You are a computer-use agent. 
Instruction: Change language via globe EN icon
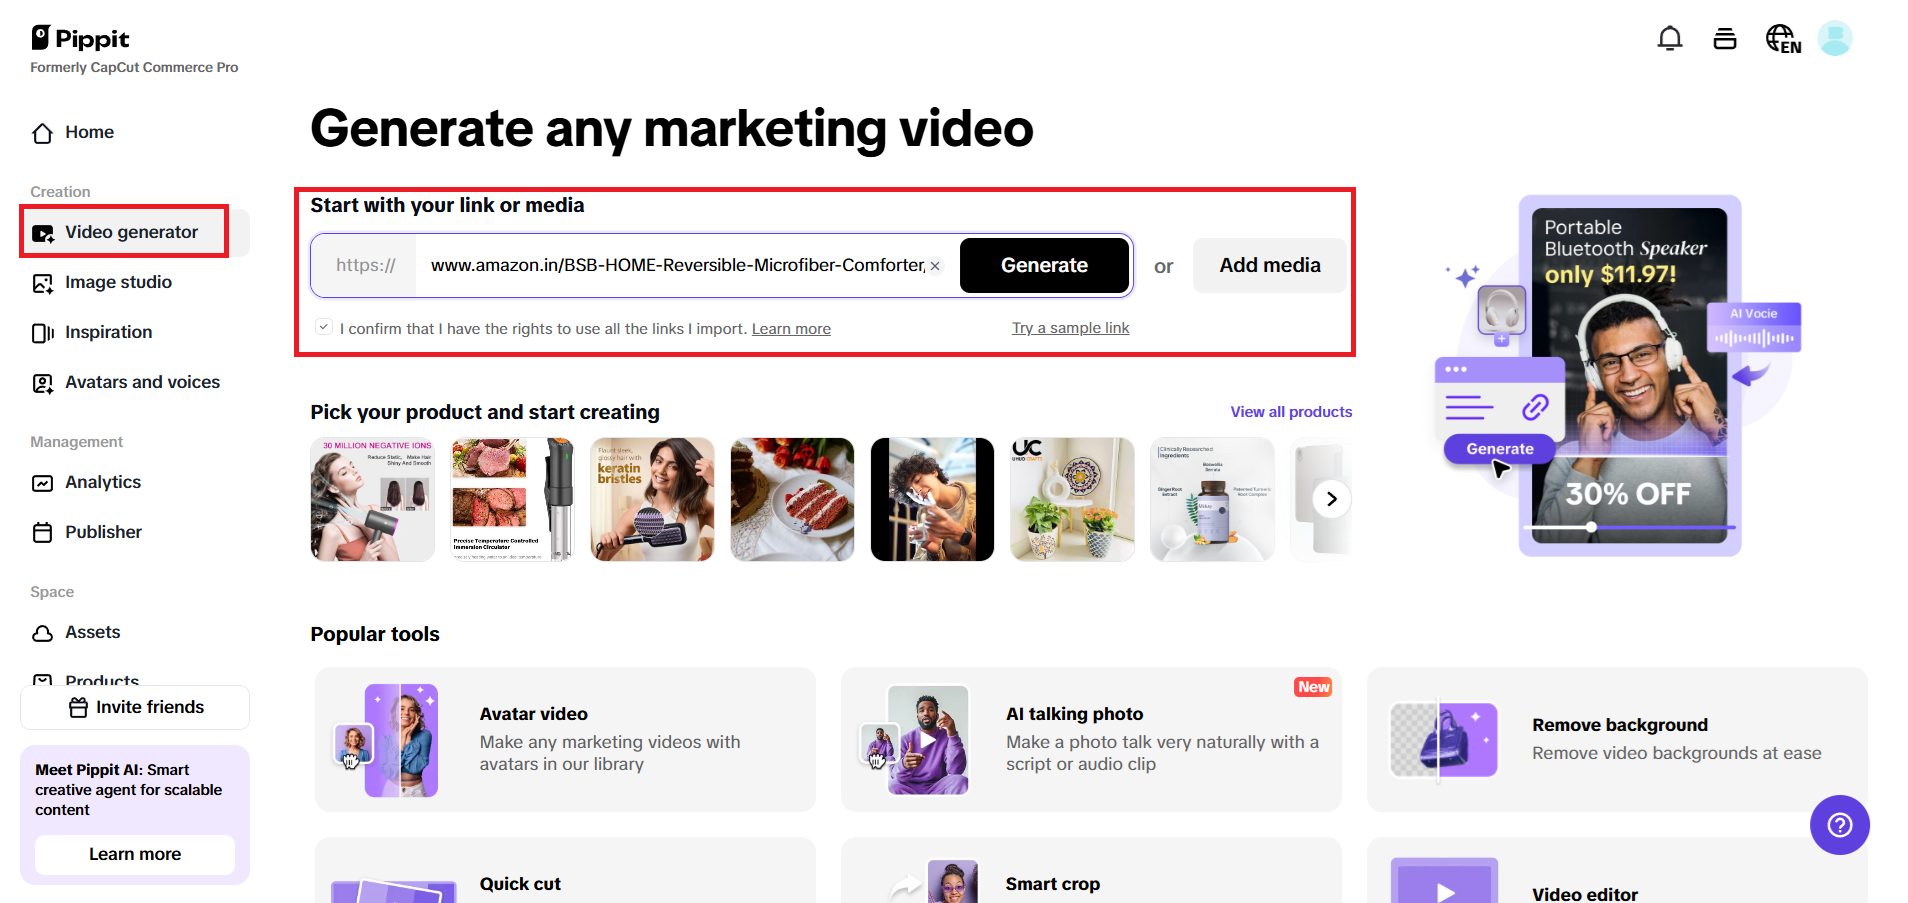coord(1783,39)
